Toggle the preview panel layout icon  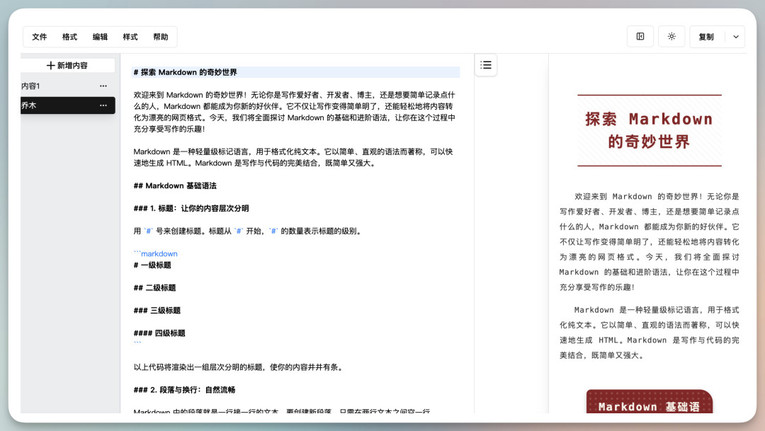640,37
